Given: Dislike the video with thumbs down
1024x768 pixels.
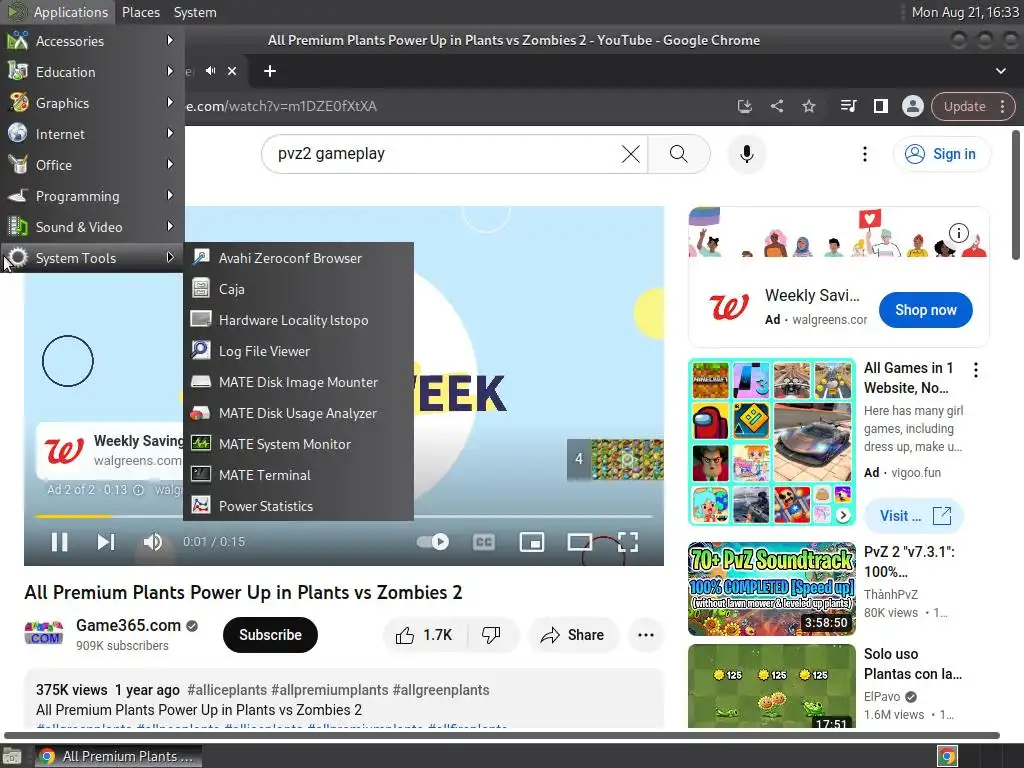Looking at the screenshot, I should click(492, 635).
